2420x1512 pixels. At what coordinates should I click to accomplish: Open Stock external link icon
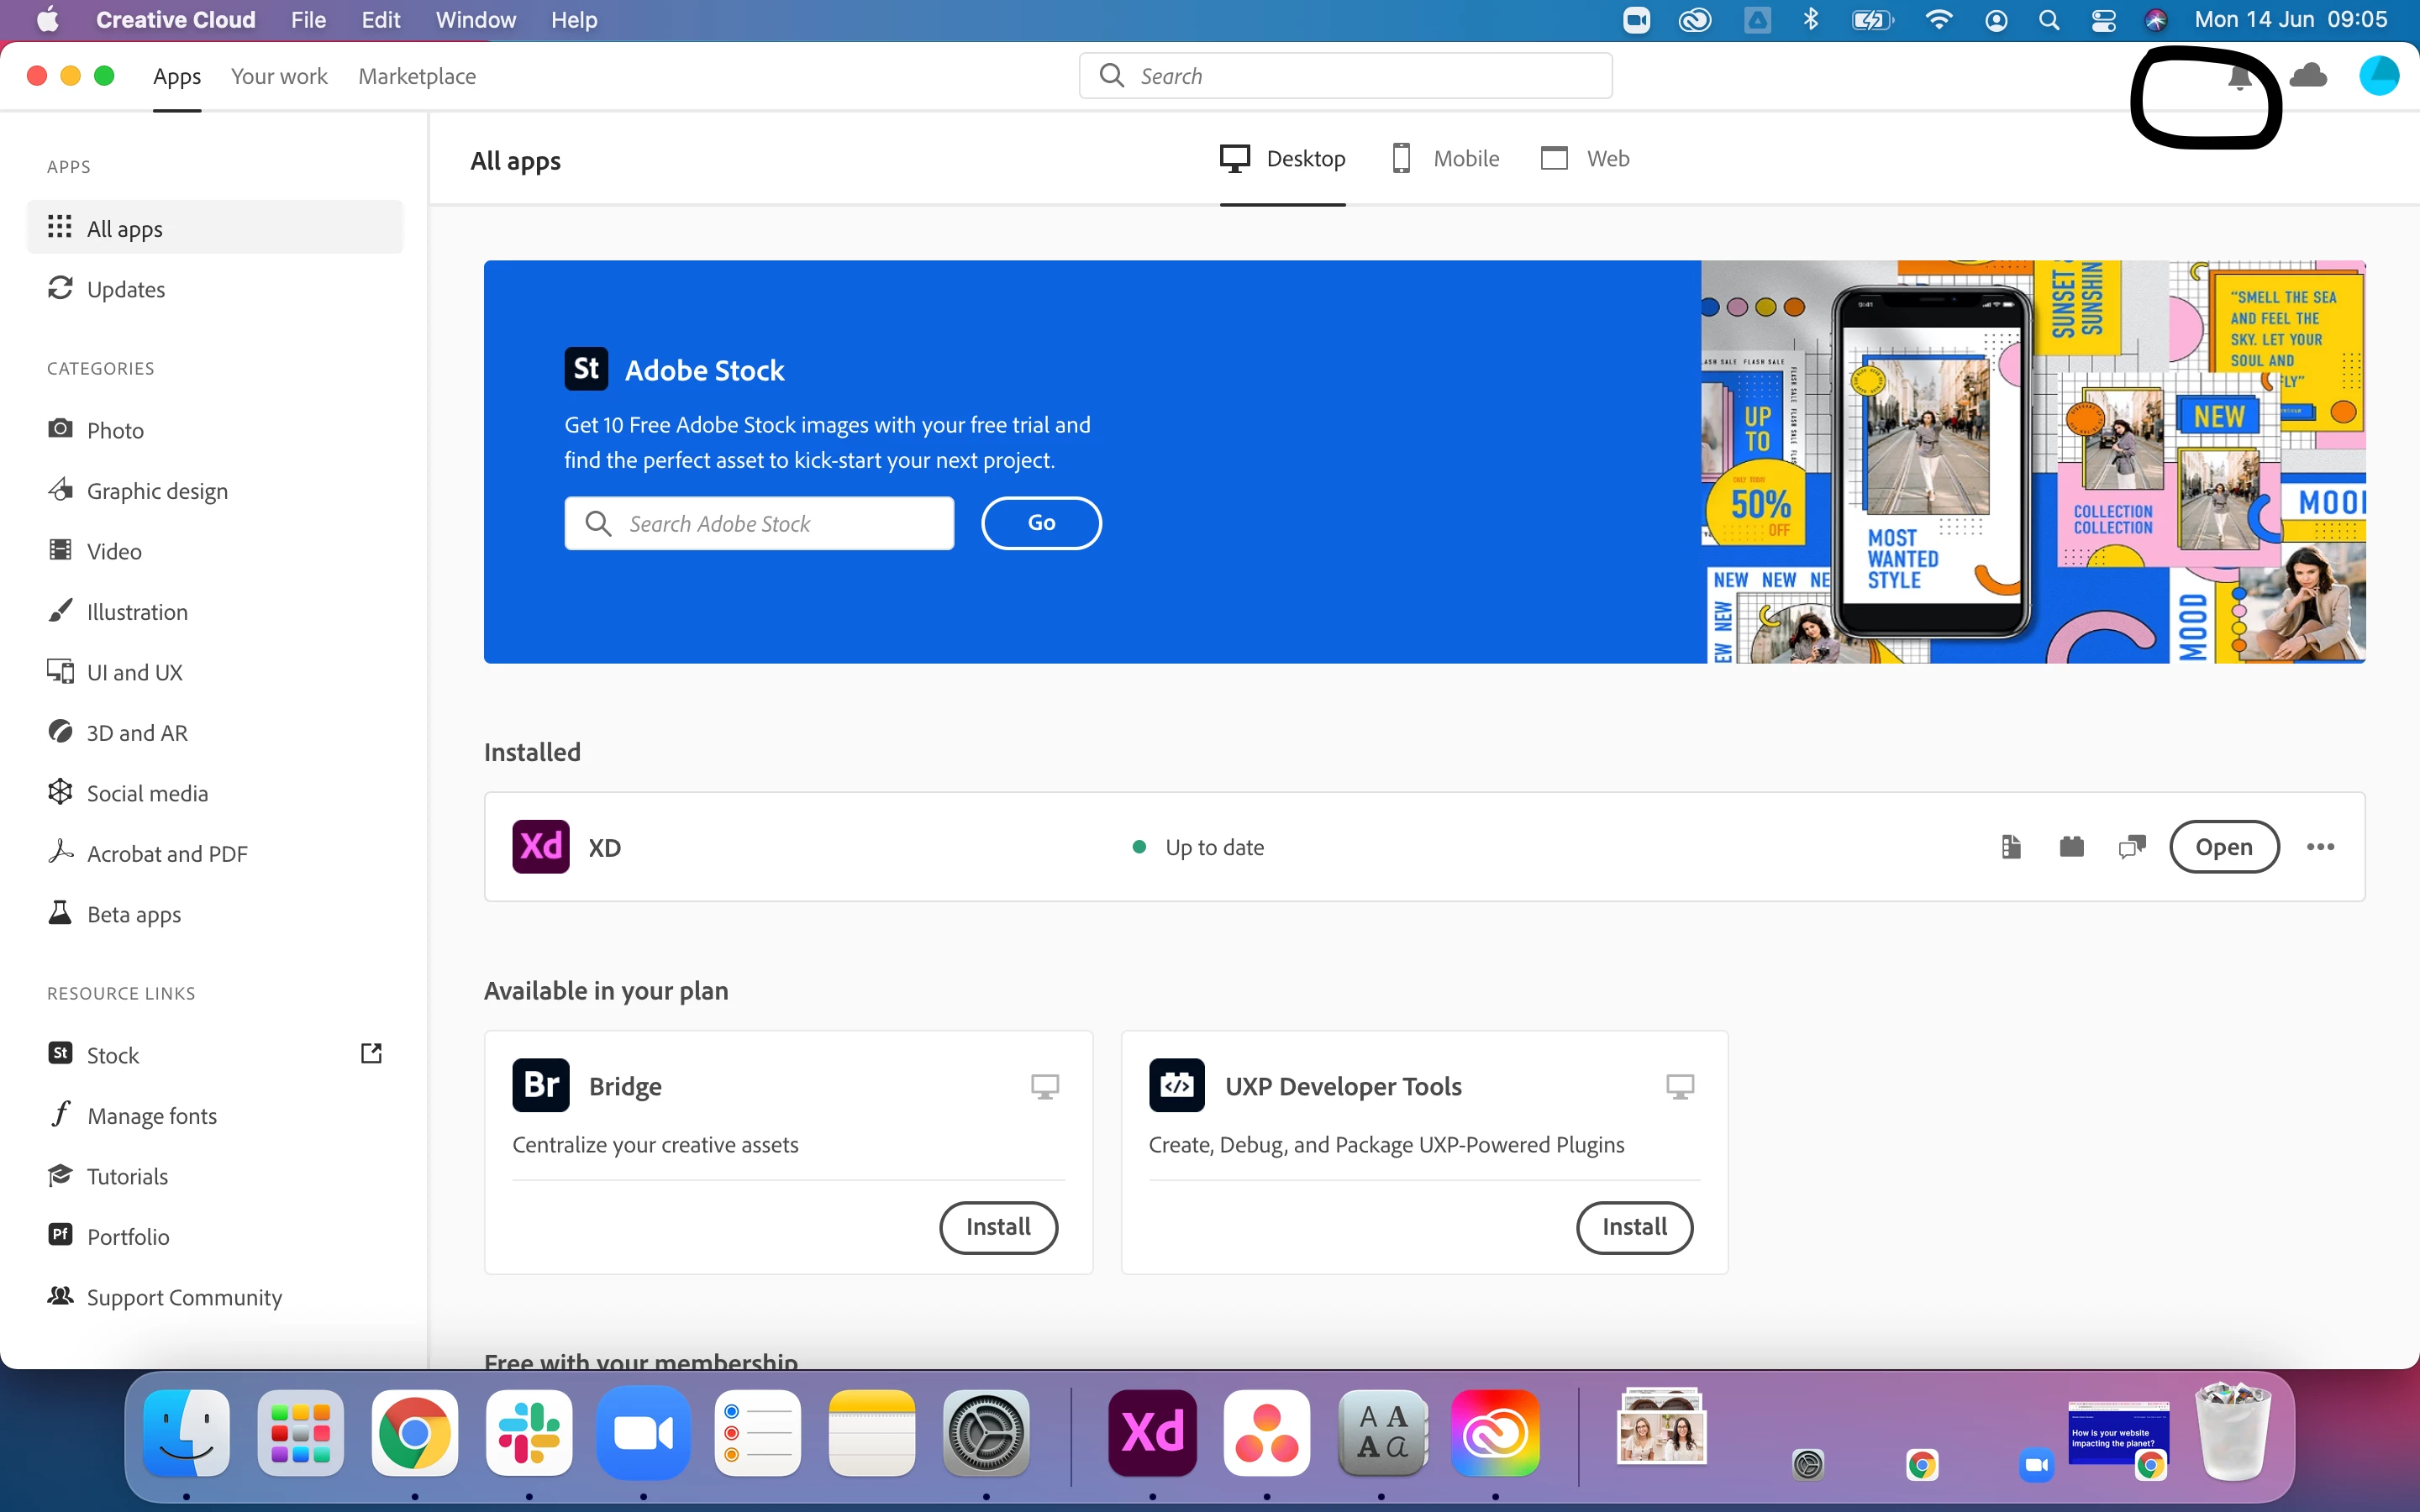[x=371, y=1053]
